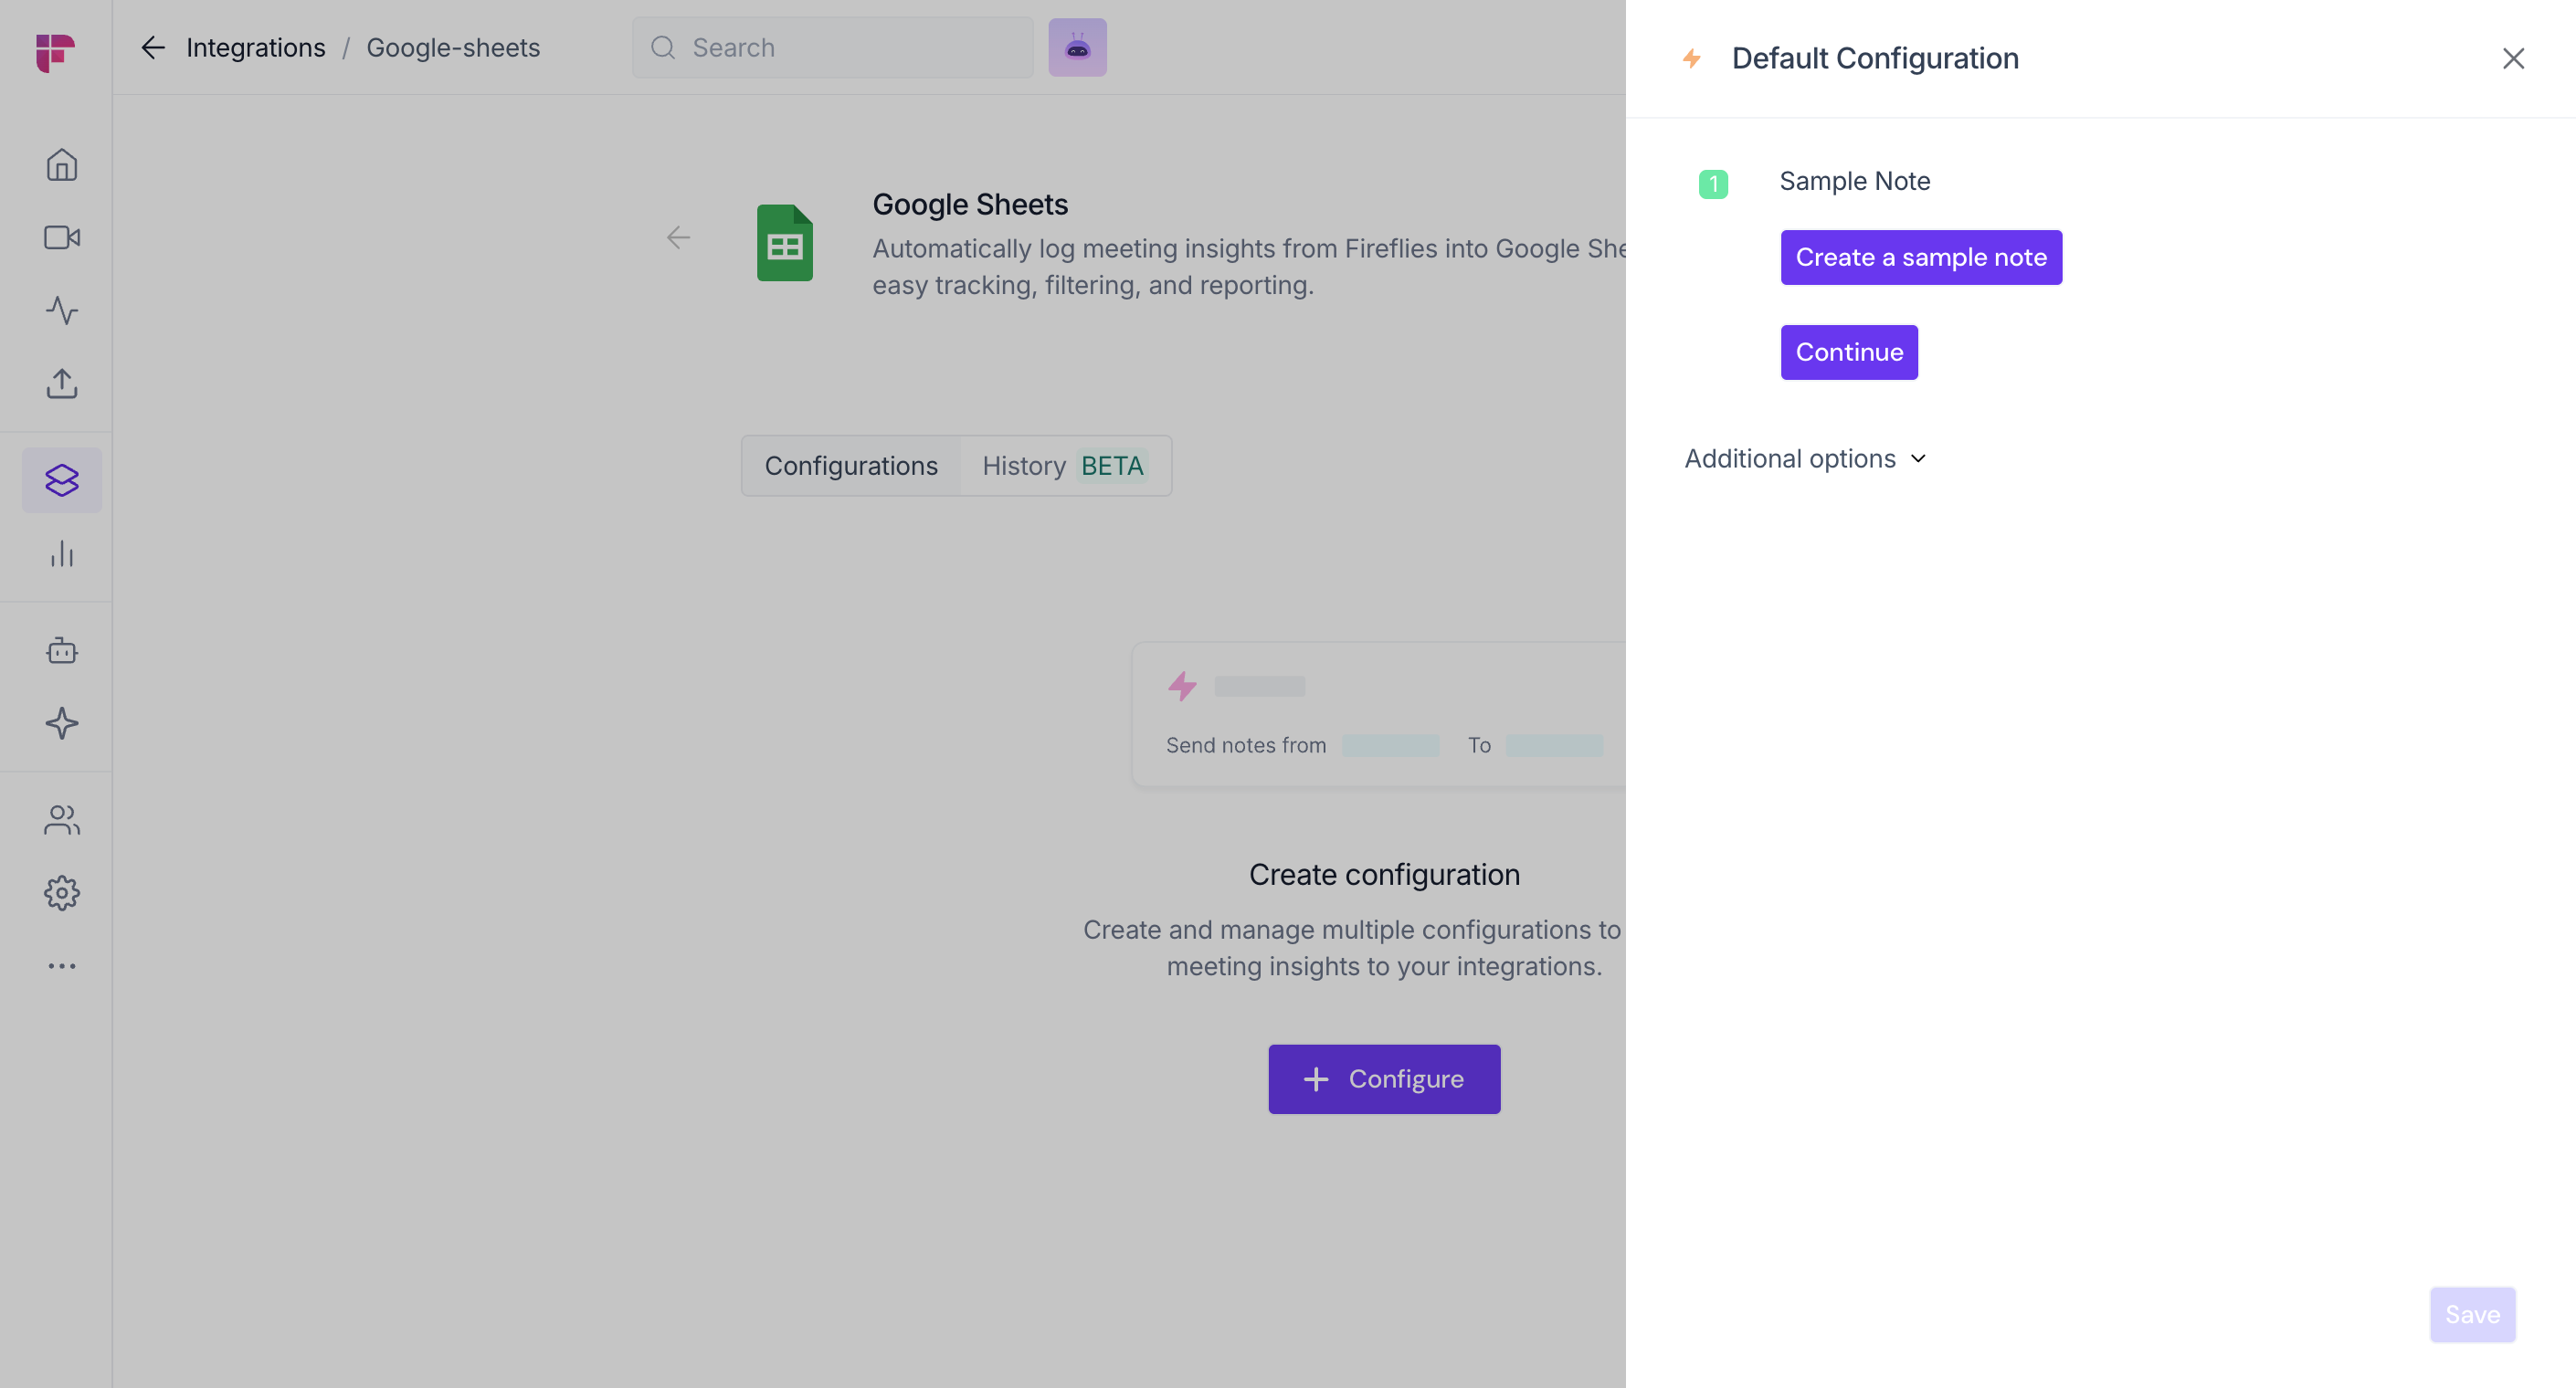Close the Default Configuration panel

pos(2512,59)
